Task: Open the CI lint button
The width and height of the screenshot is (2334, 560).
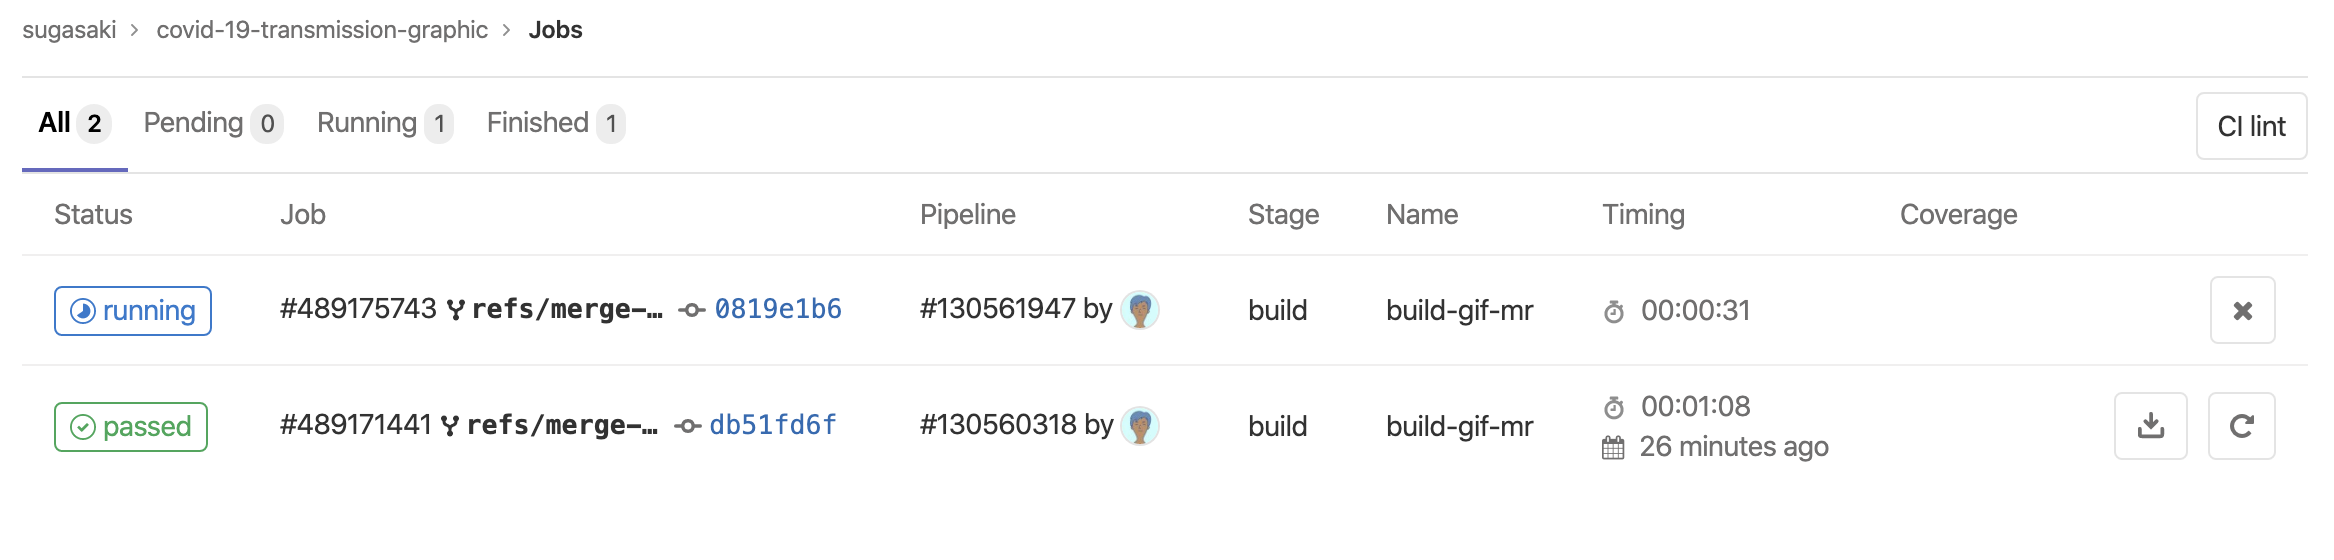Action: tap(2251, 126)
